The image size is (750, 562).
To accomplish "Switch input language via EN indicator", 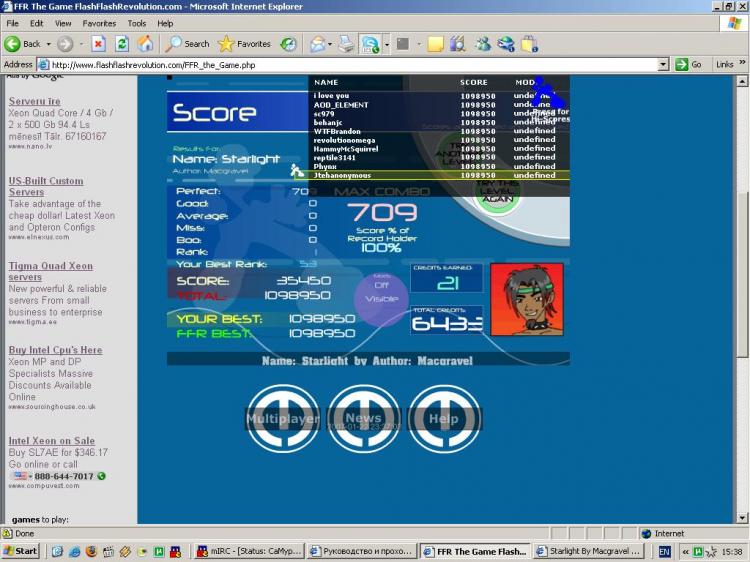I will (664, 551).
